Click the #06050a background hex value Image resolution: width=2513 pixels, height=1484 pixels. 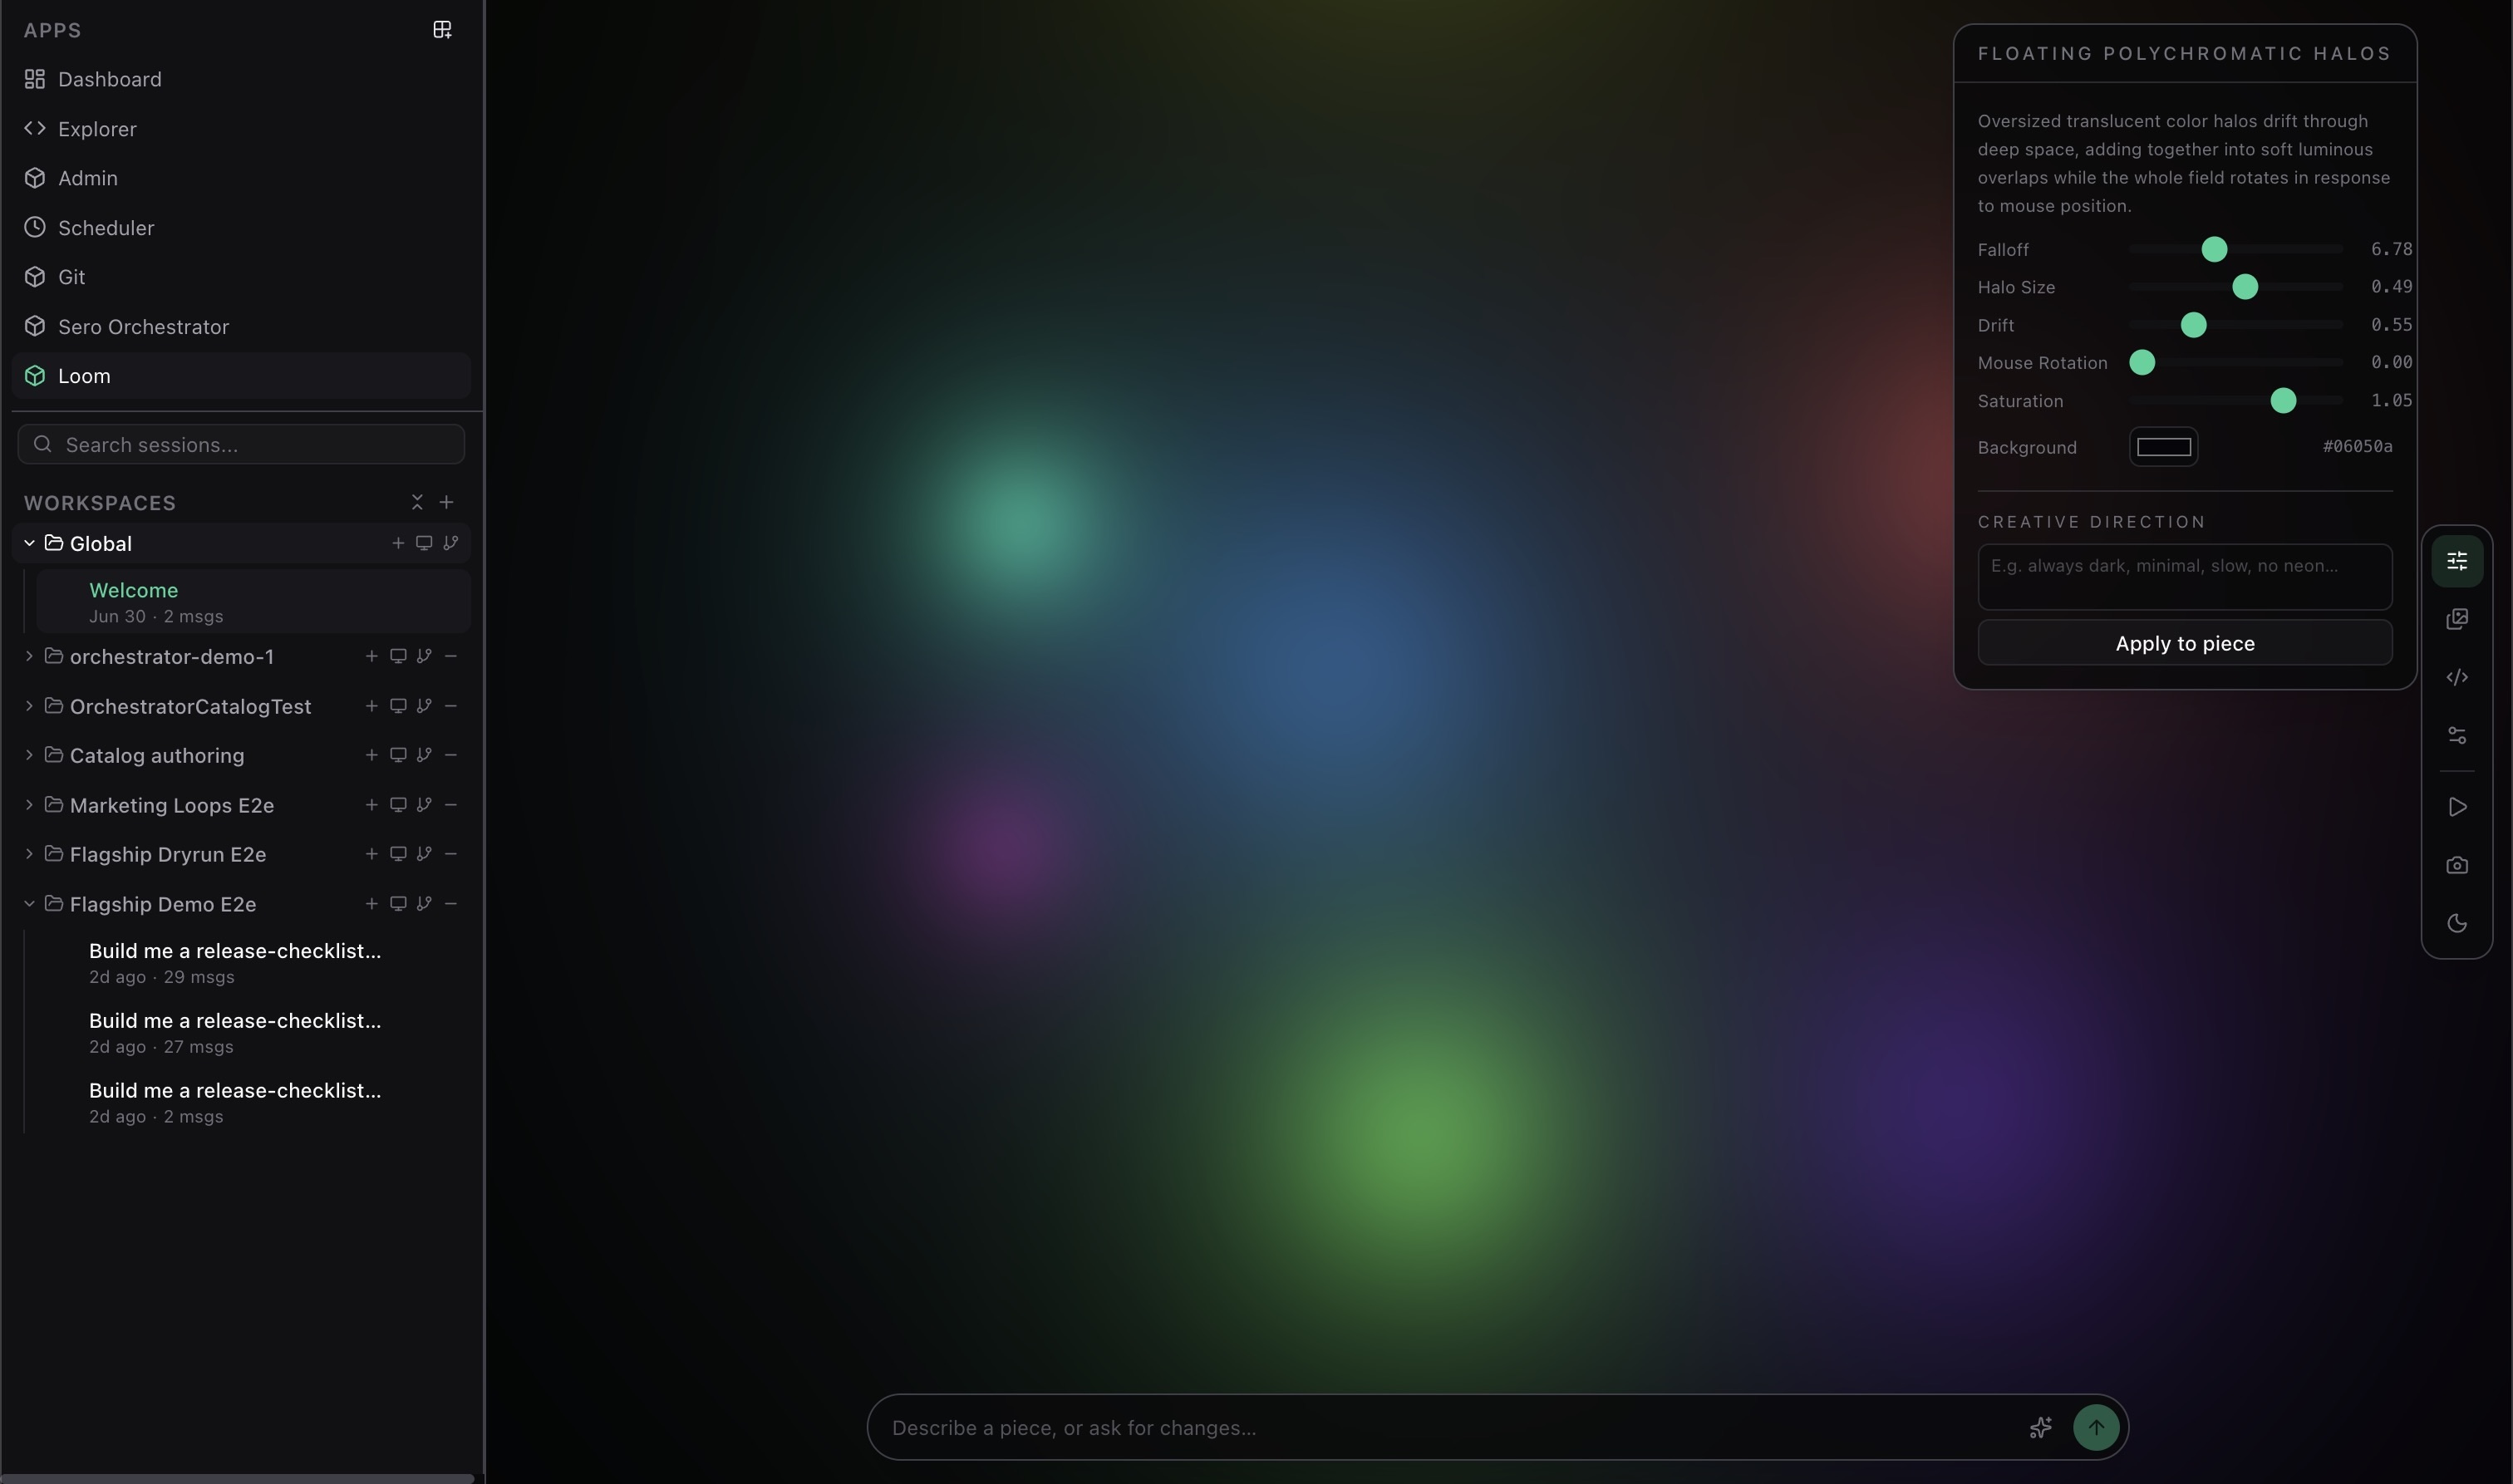2358,447
